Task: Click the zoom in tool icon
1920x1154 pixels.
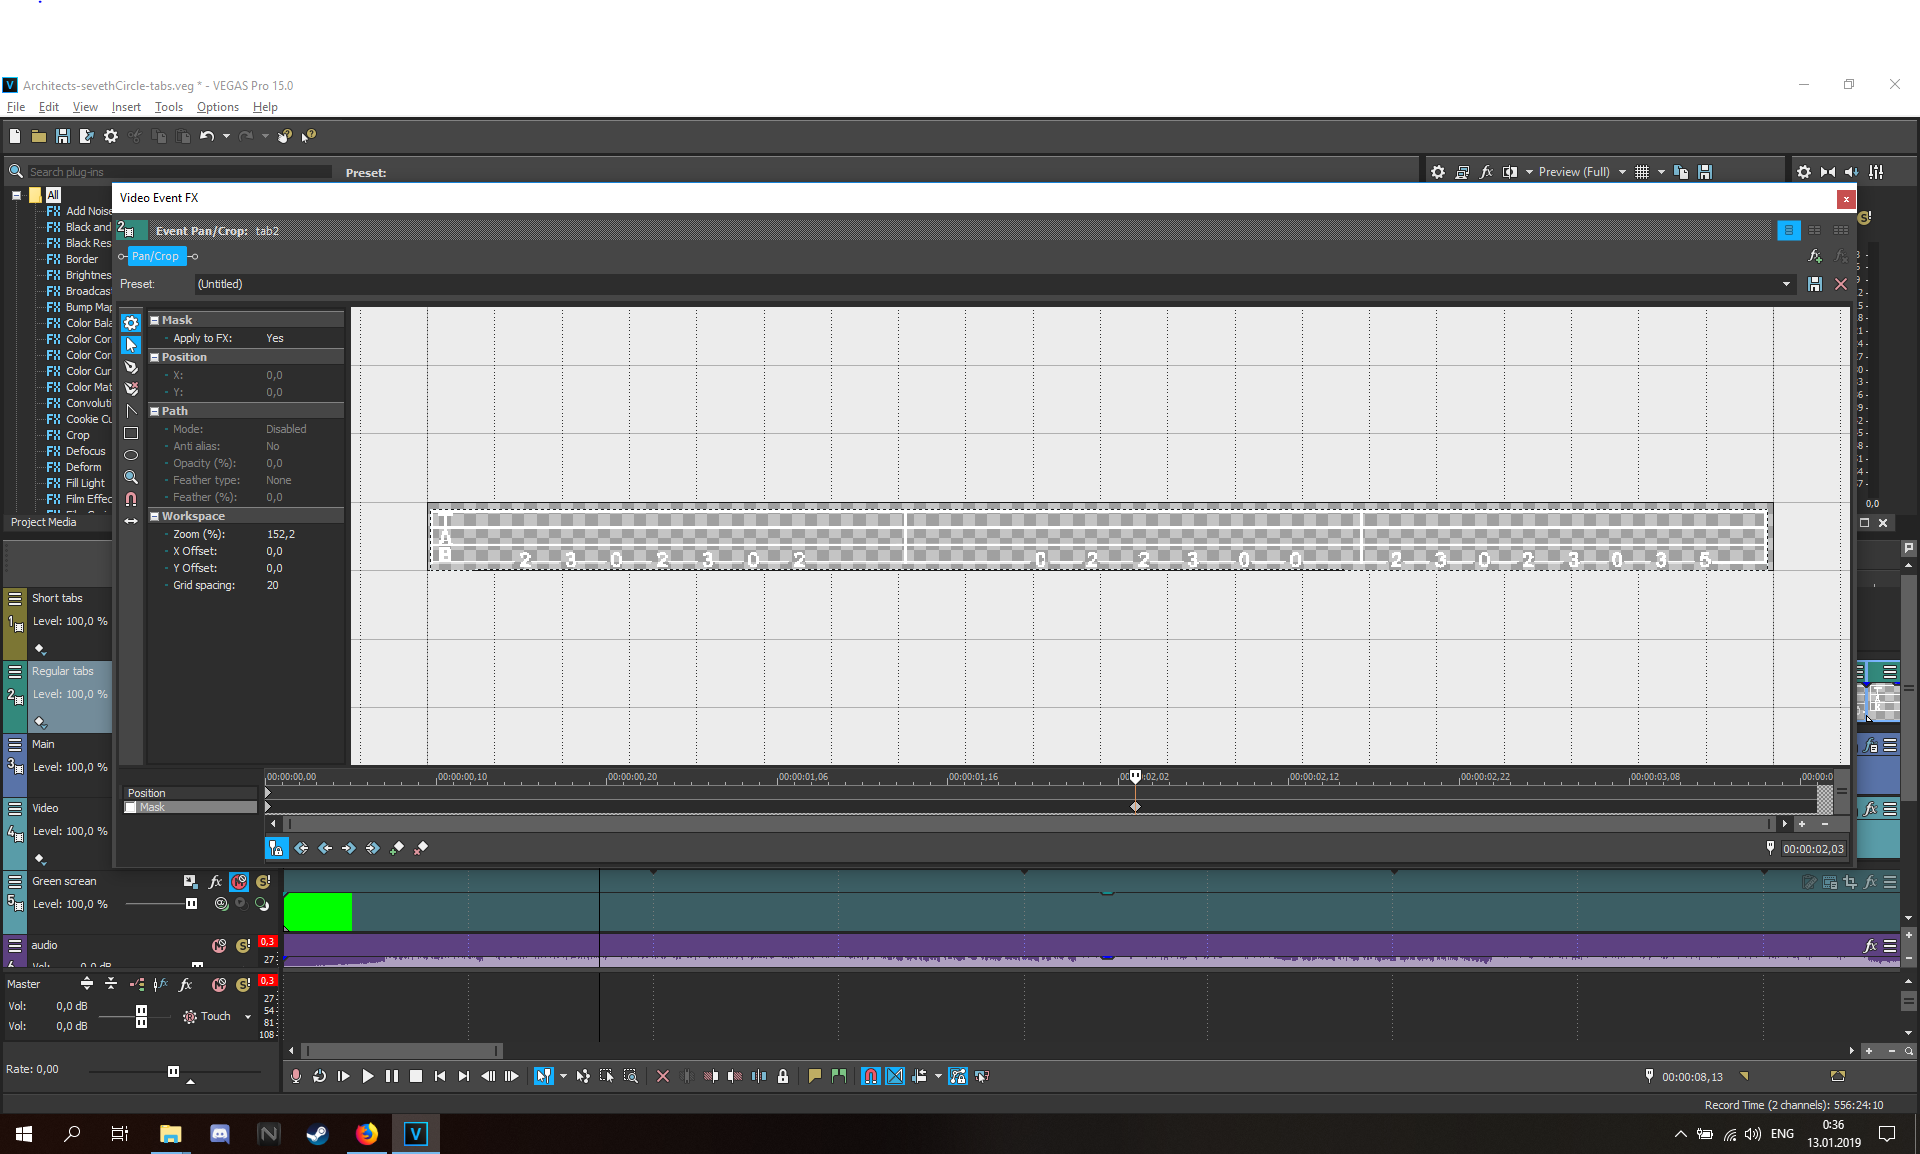Action: (x=130, y=478)
